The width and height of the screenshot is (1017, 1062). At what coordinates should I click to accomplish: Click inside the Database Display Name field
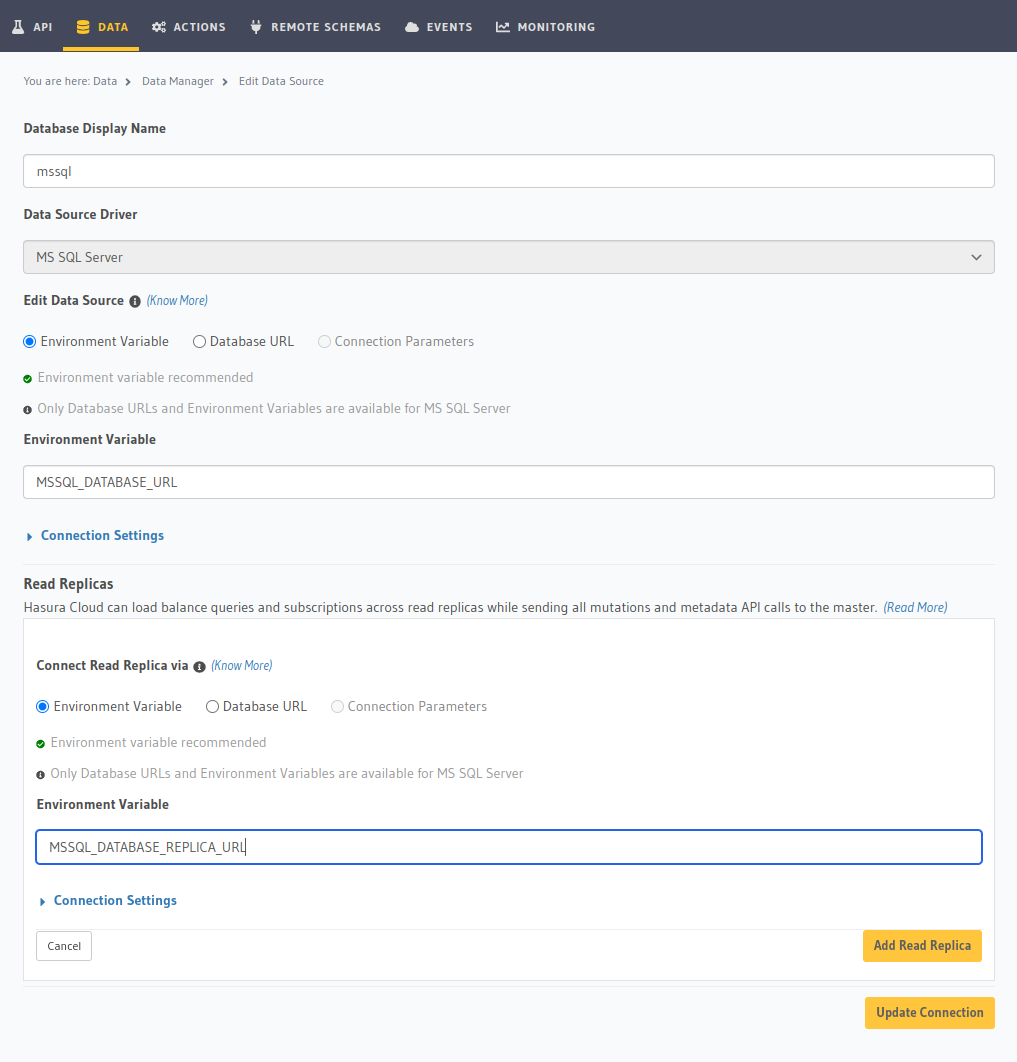point(508,171)
